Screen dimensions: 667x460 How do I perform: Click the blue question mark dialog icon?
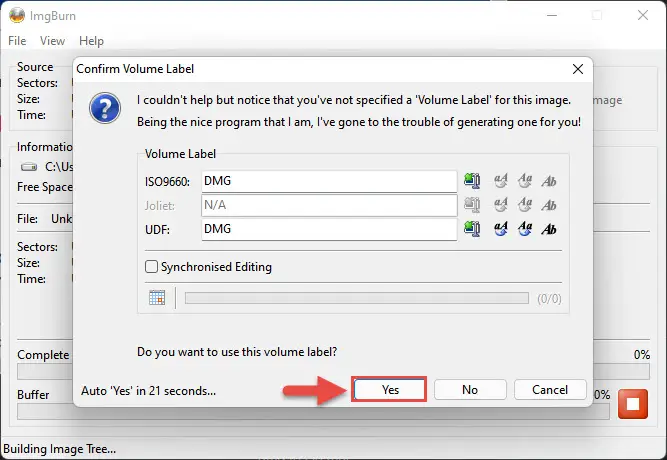click(105, 108)
